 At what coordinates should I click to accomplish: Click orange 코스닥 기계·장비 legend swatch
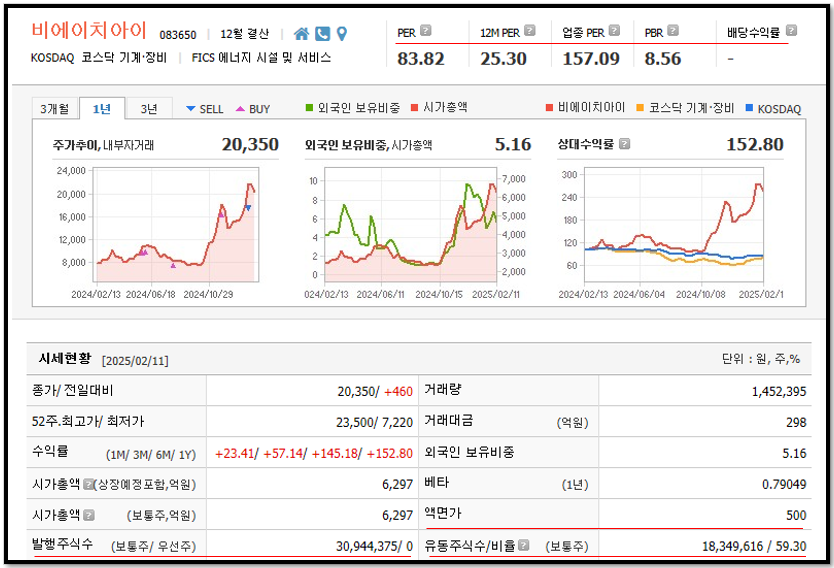(x=640, y=108)
